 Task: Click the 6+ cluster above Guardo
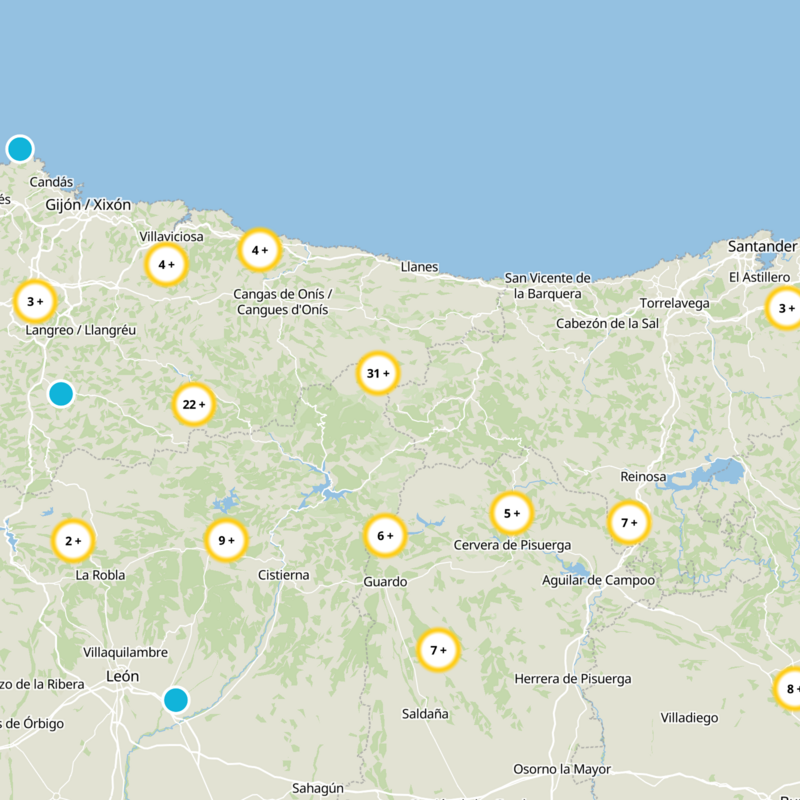click(384, 535)
